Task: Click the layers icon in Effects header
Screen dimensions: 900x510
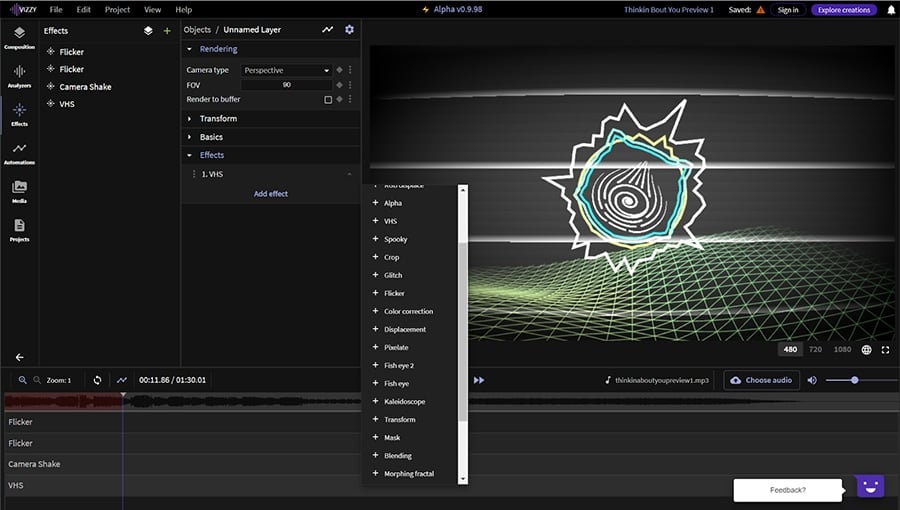Action: click(148, 30)
